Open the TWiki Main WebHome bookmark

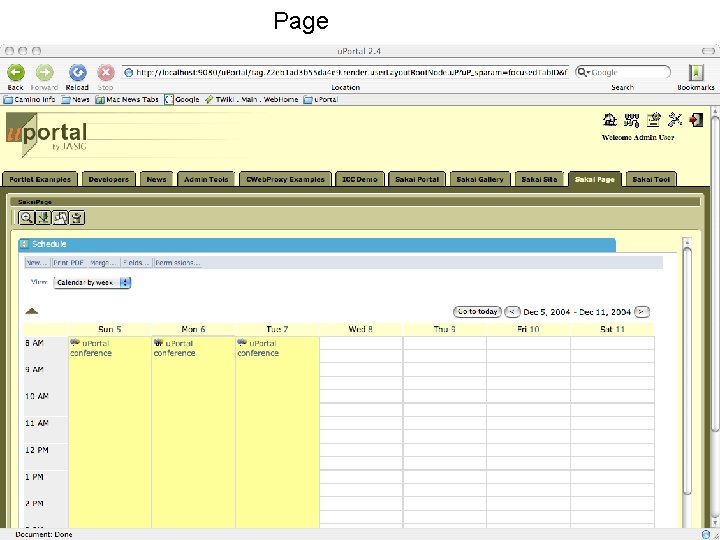tap(252, 99)
